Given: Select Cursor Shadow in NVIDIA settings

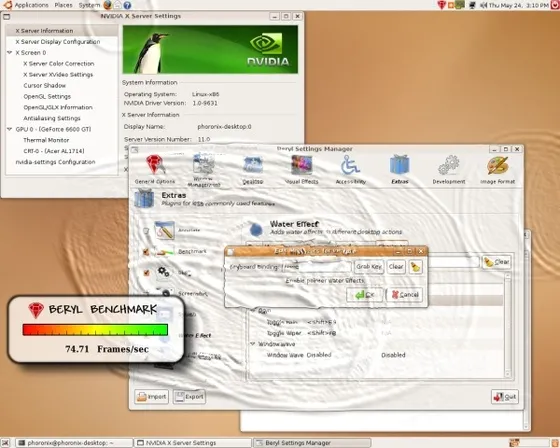Looking at the screenshot, I should (44, 85).
